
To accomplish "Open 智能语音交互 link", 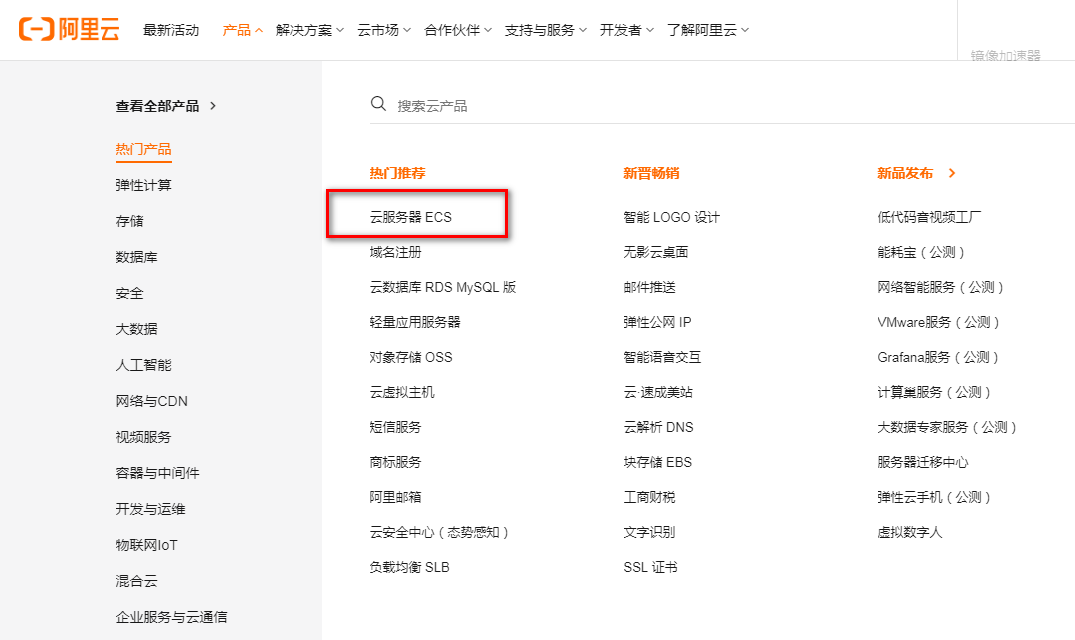I will coord(662,357).
